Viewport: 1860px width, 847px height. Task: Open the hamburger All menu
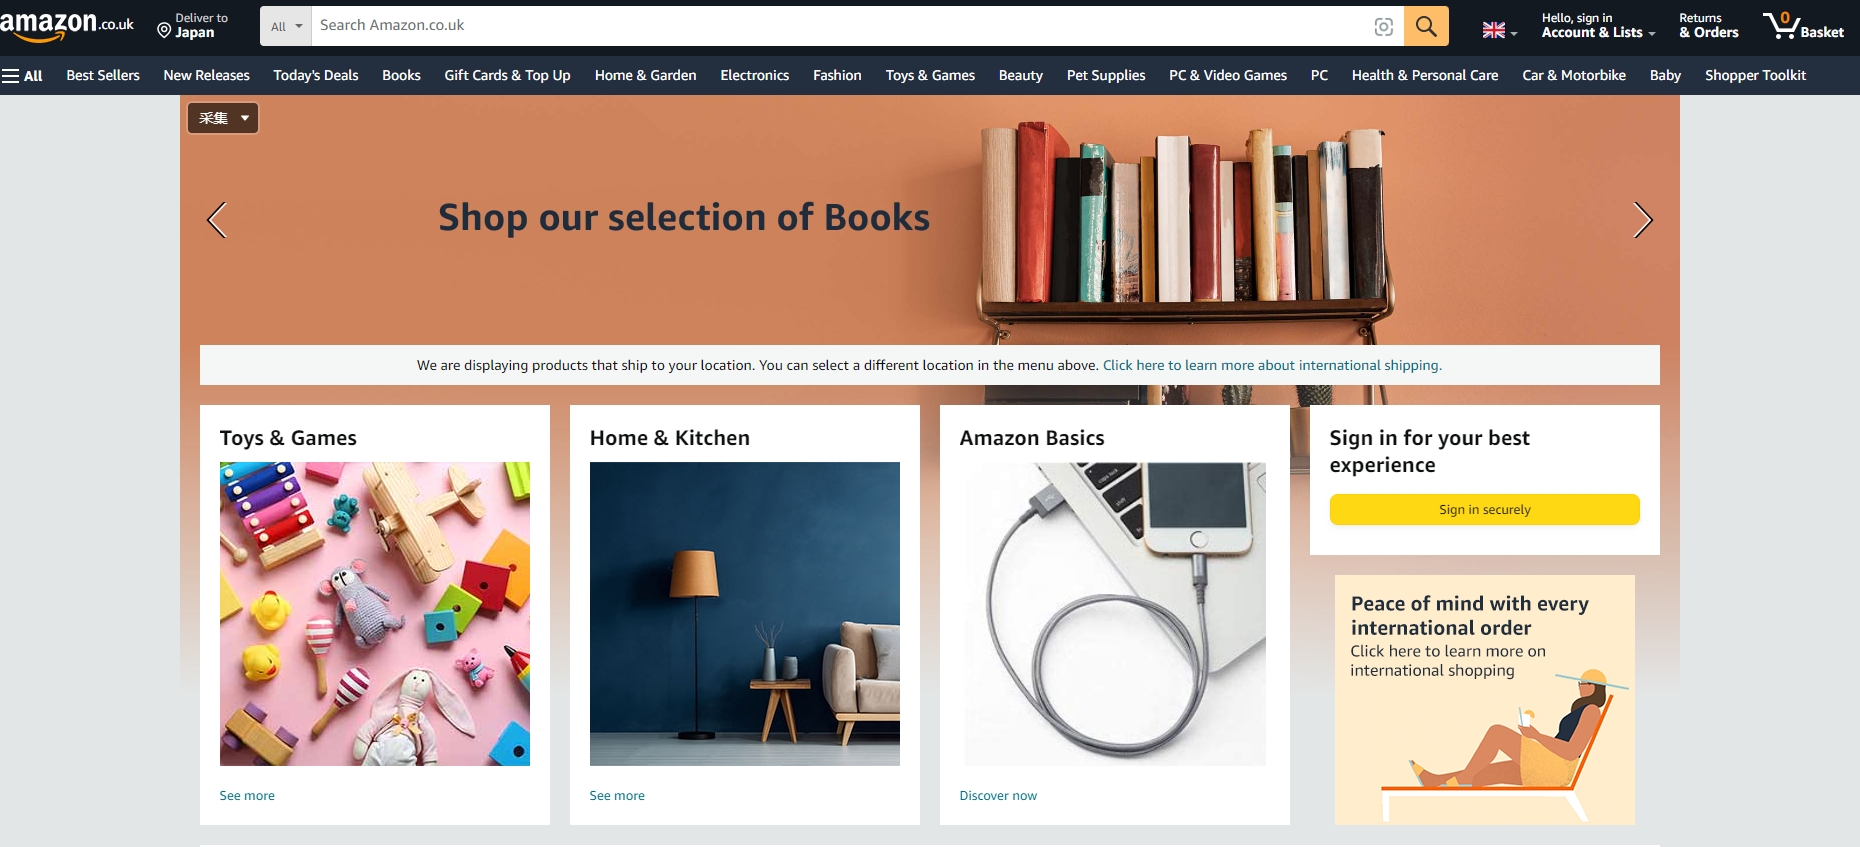click(22, 76)
